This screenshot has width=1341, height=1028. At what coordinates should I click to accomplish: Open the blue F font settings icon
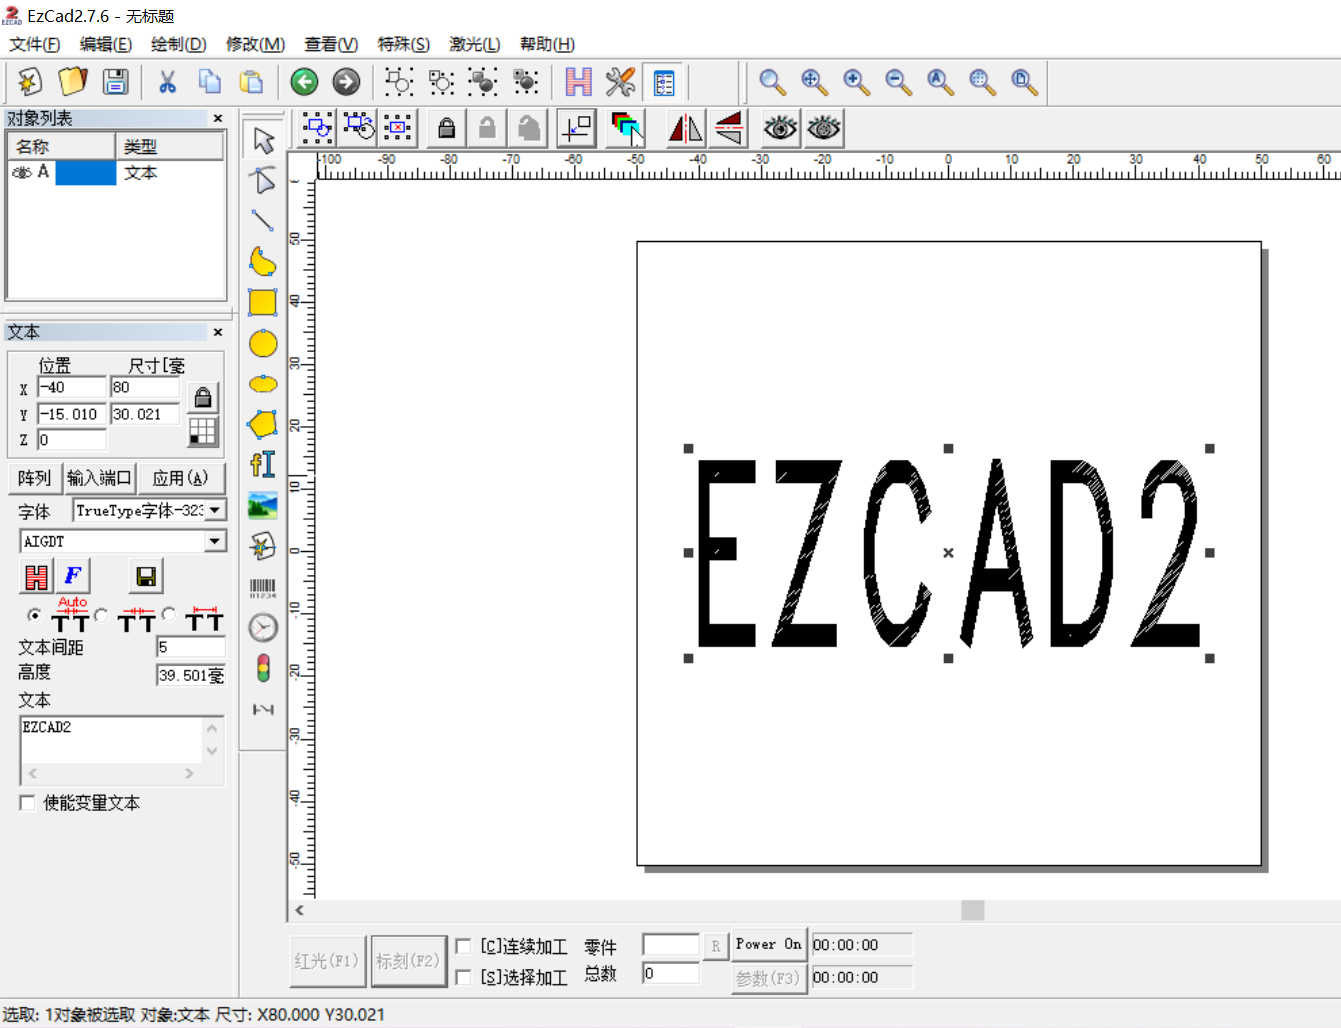click(72, 576)
